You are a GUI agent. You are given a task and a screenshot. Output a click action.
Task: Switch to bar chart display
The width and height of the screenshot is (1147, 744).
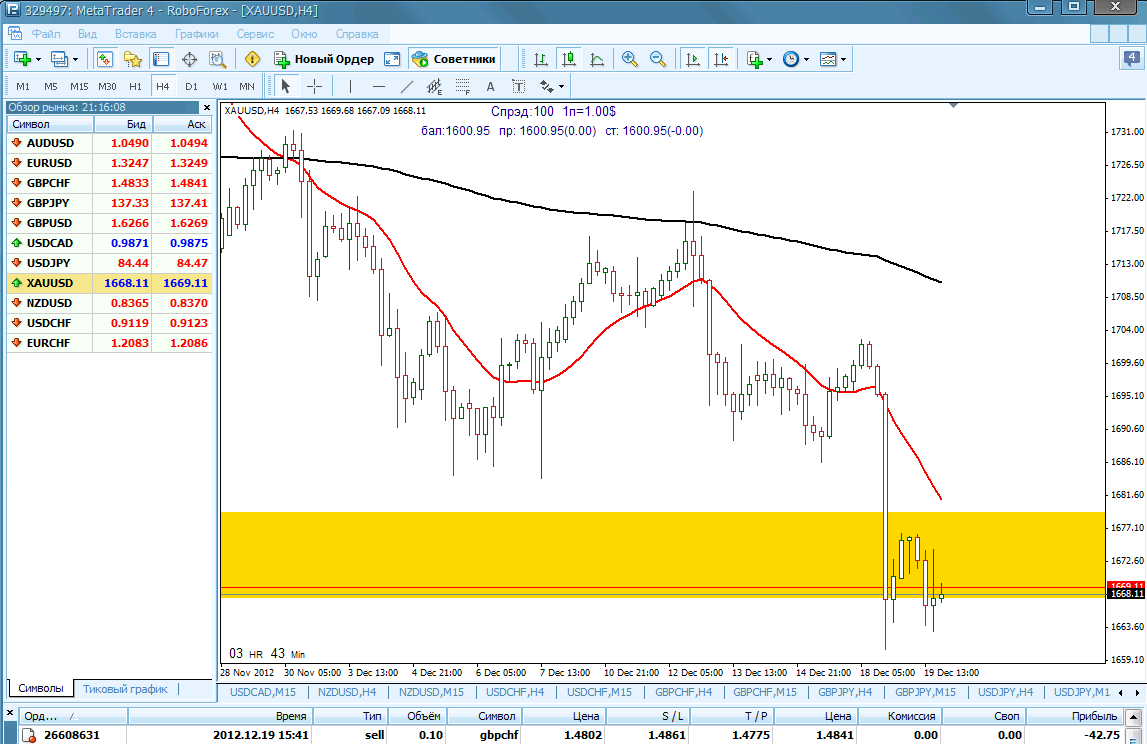coord(541,59)
